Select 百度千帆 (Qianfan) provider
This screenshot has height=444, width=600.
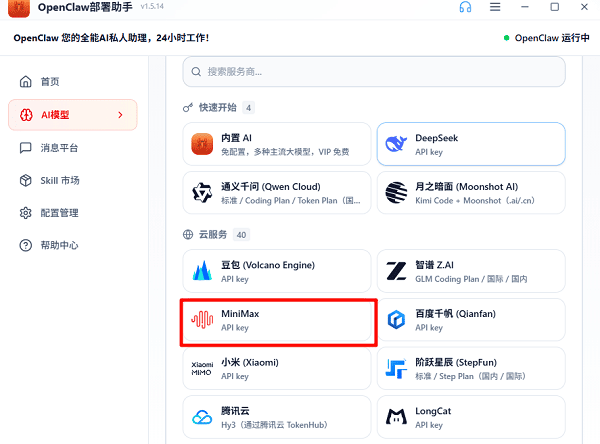(471, 320)
